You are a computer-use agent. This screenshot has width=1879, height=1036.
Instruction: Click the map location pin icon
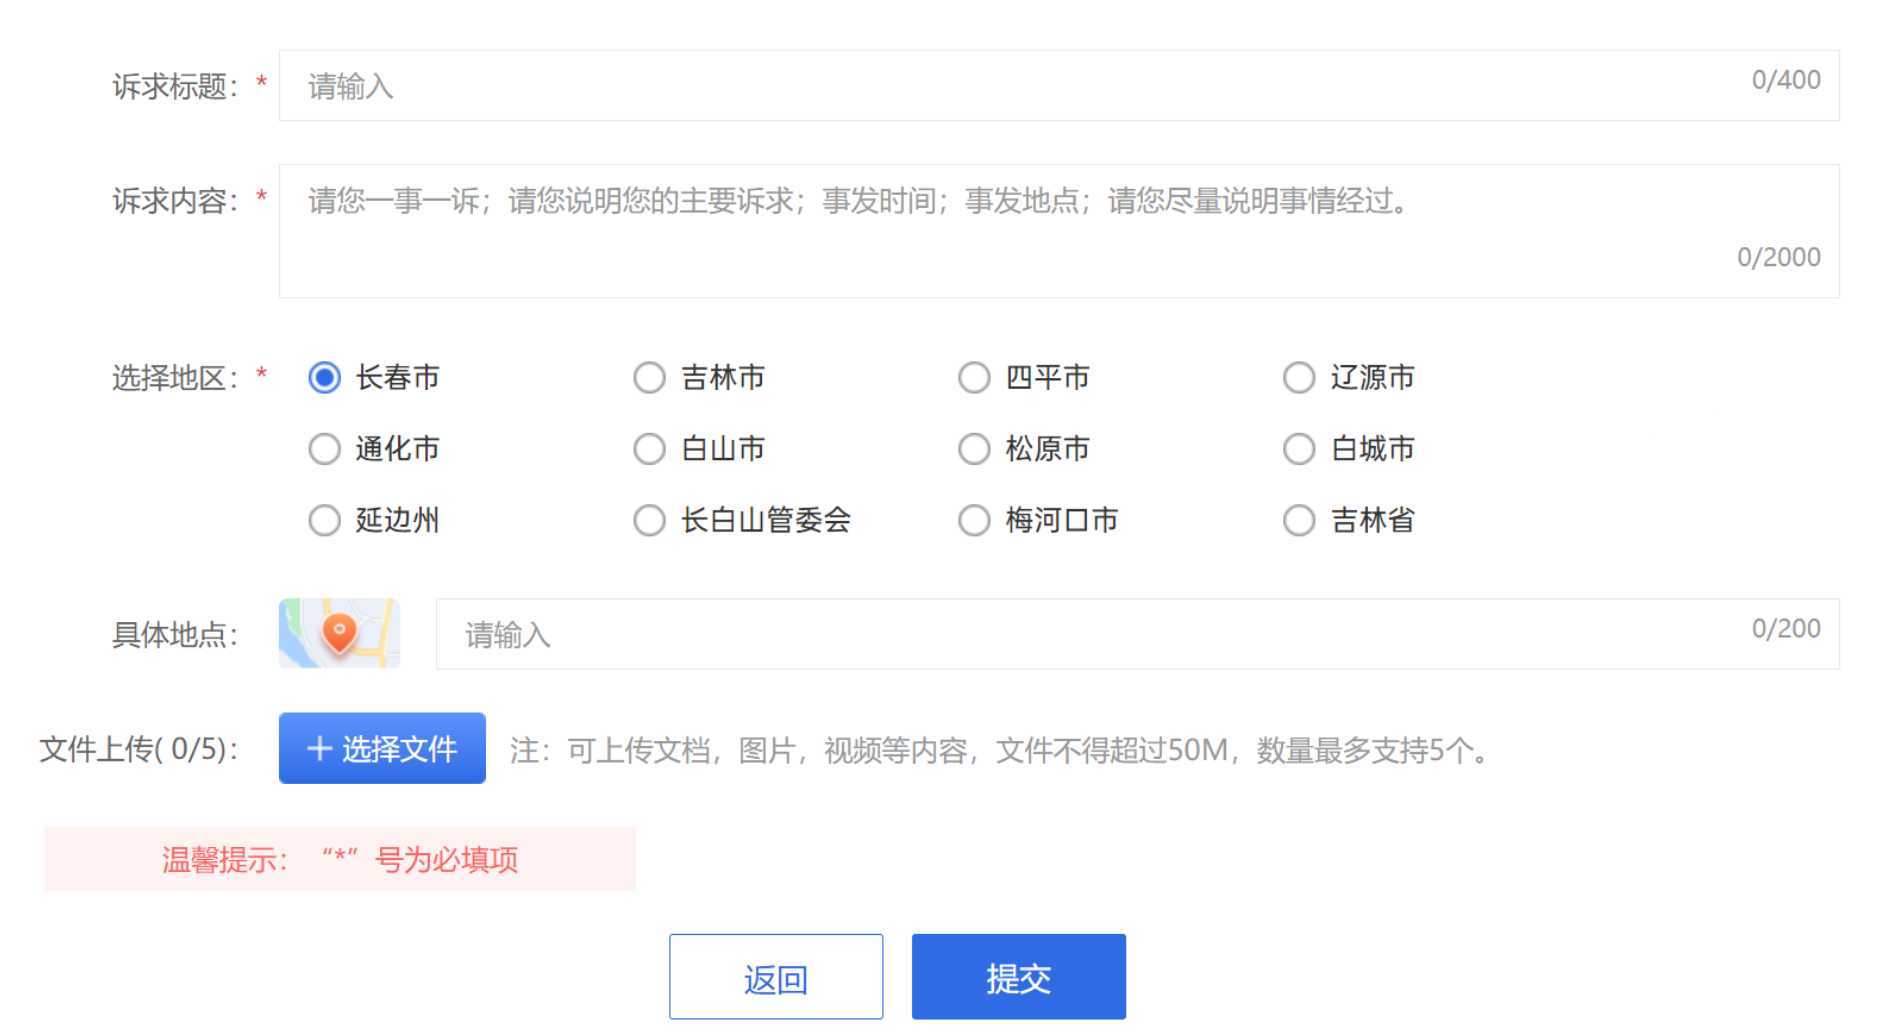tap(339, 633)
